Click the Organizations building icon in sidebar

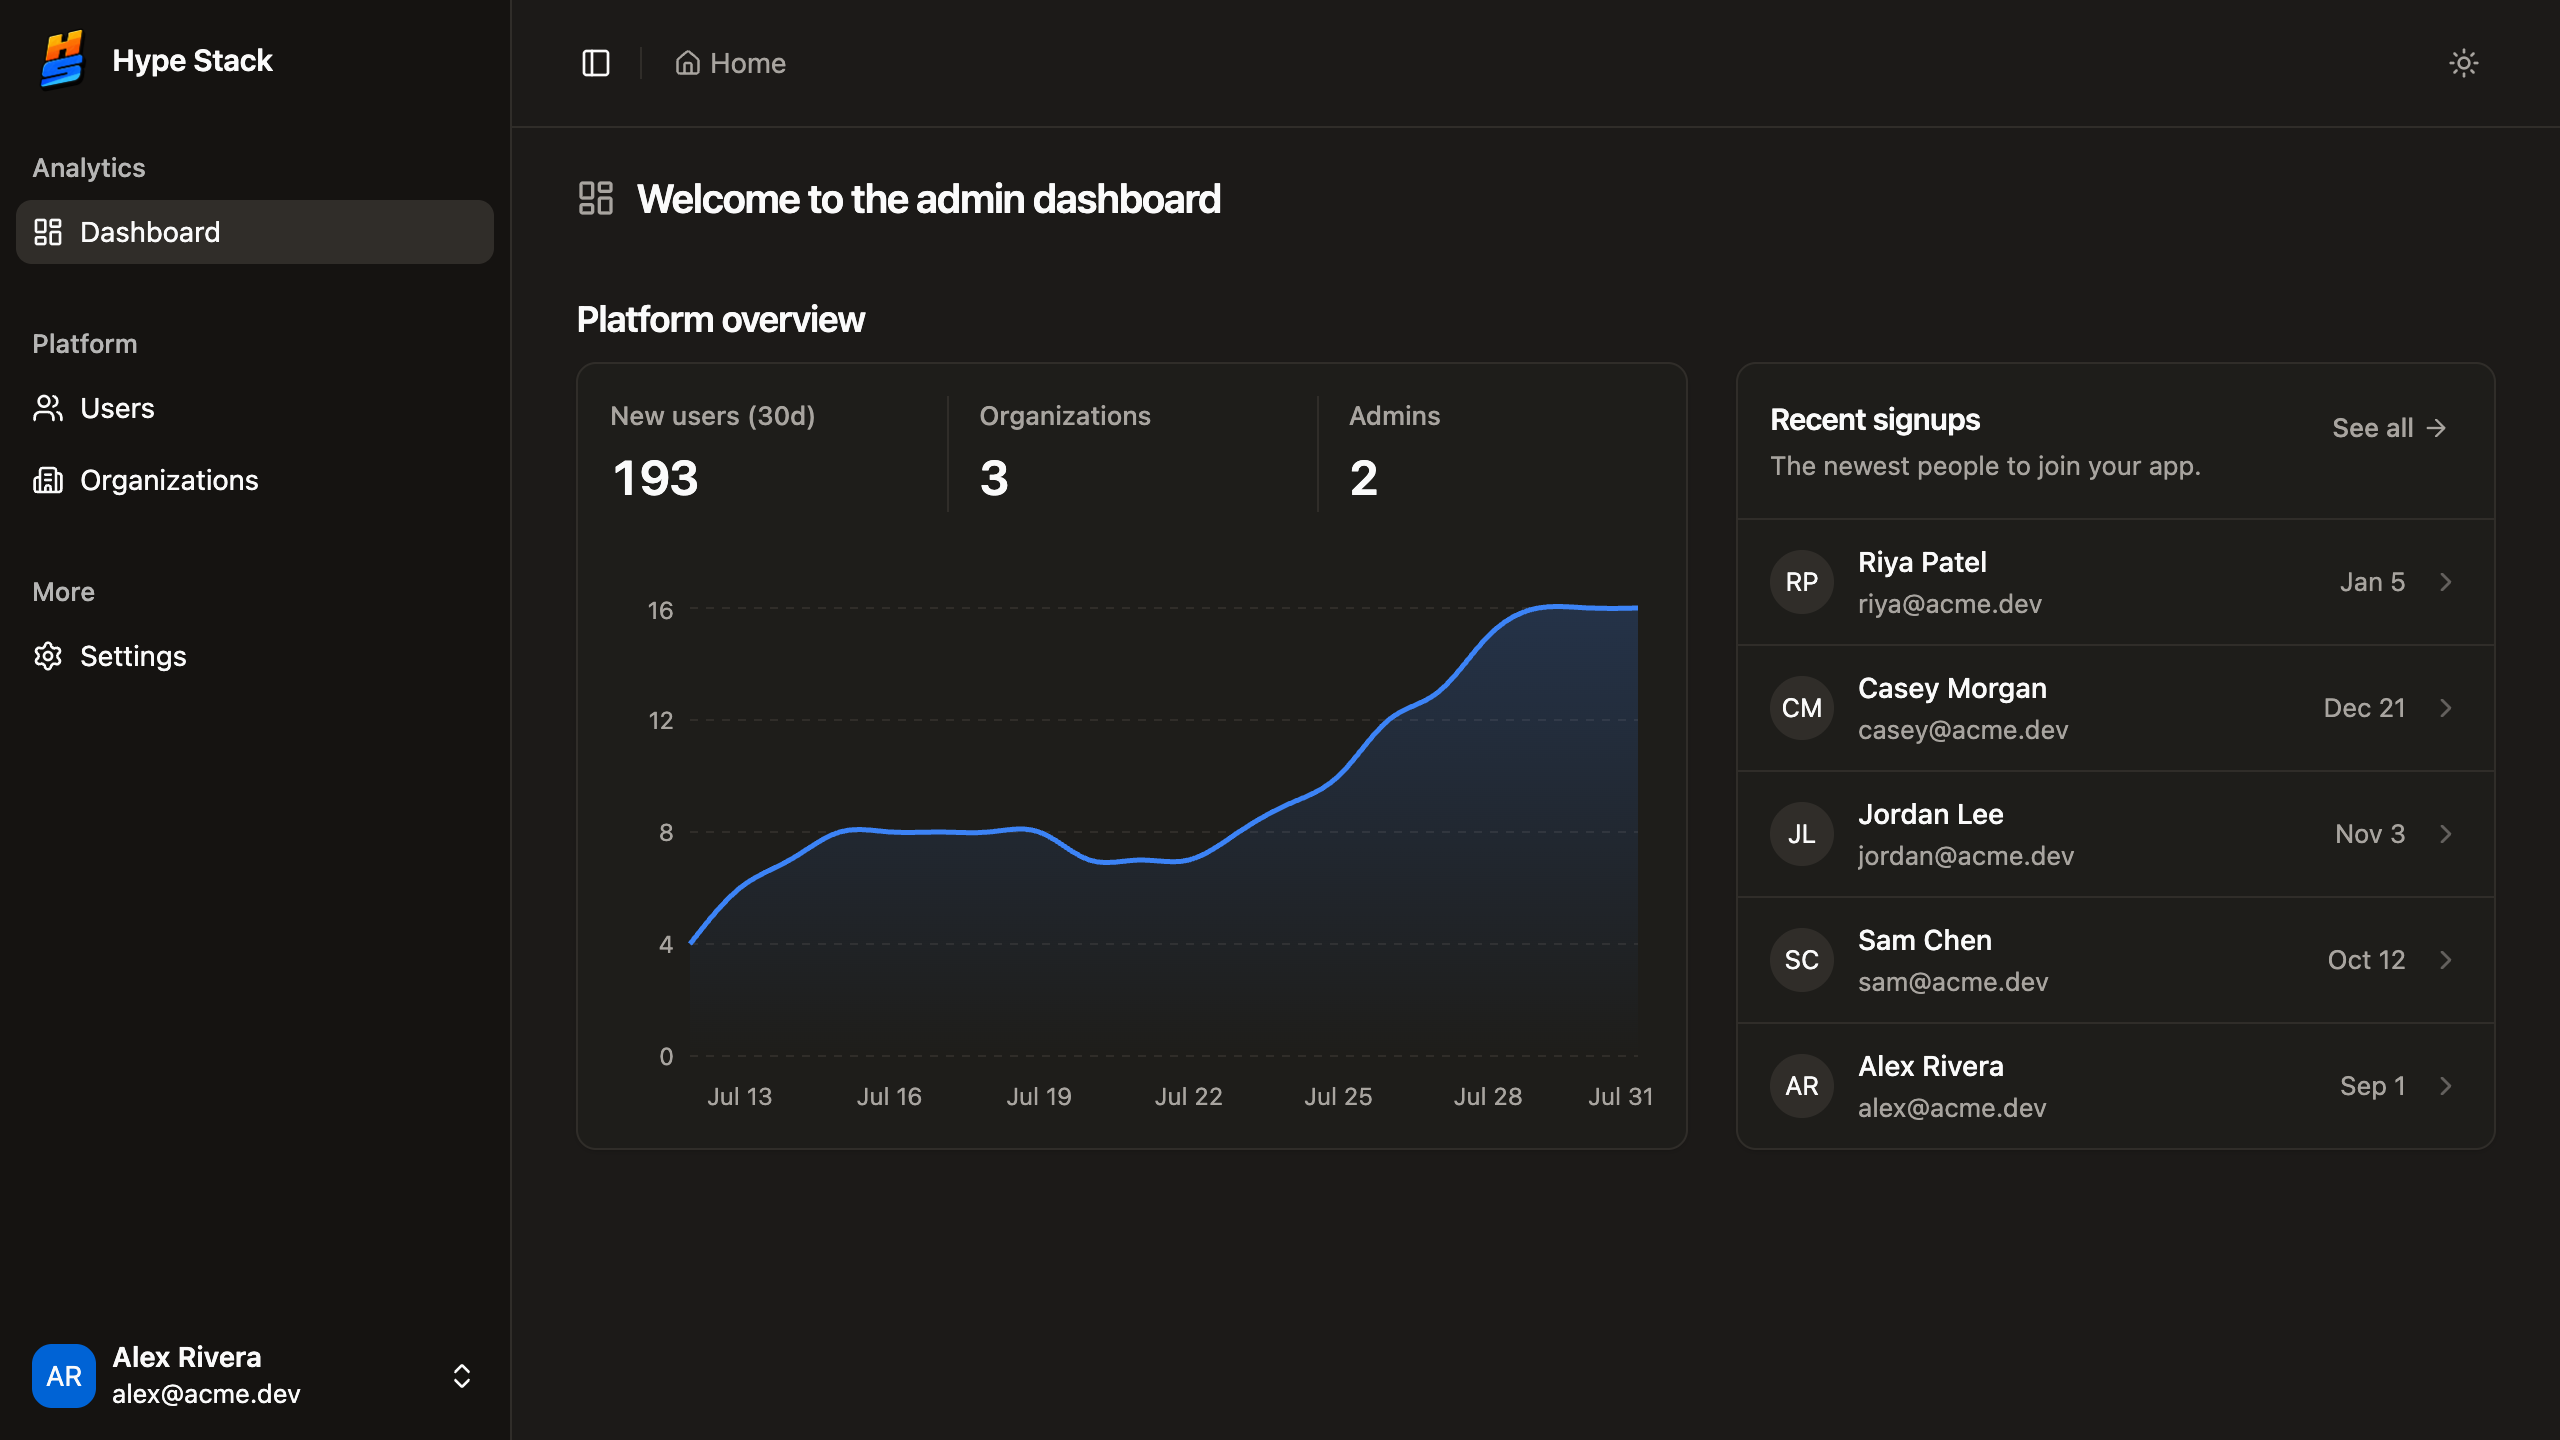(48, 480)
